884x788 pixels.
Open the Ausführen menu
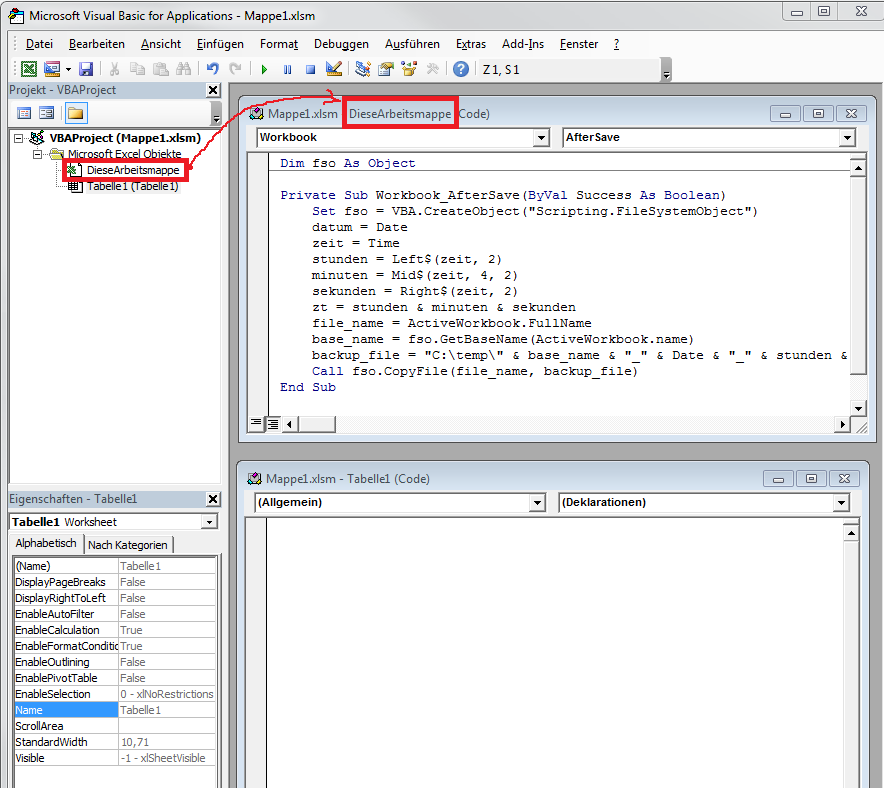tap(412, 44)
